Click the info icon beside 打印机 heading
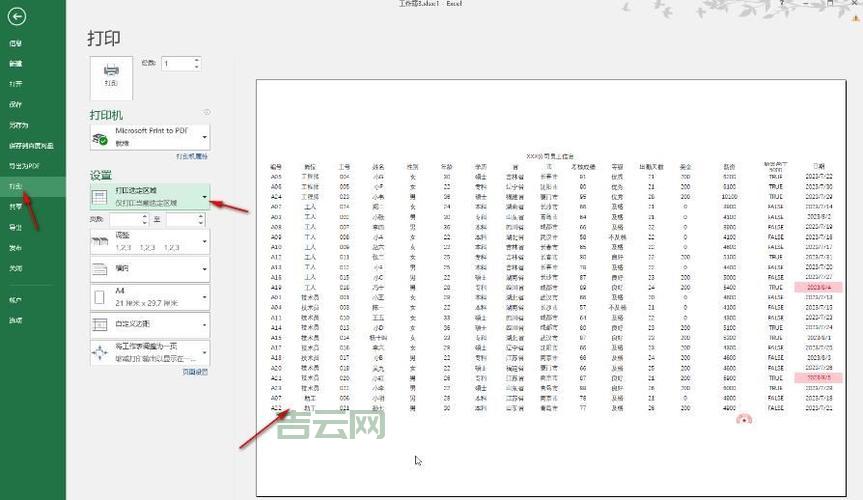The height and width of the screenshot is (500, 863). point(206,113)
